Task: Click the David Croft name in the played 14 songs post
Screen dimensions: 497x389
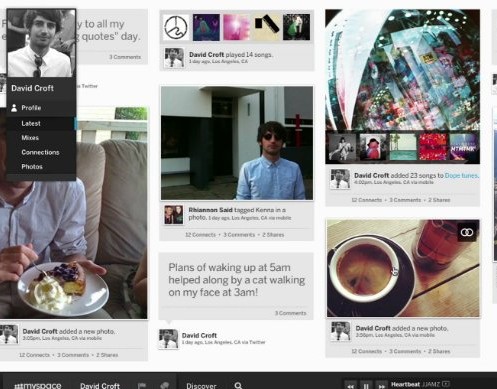Action: (x=206, y=55)
